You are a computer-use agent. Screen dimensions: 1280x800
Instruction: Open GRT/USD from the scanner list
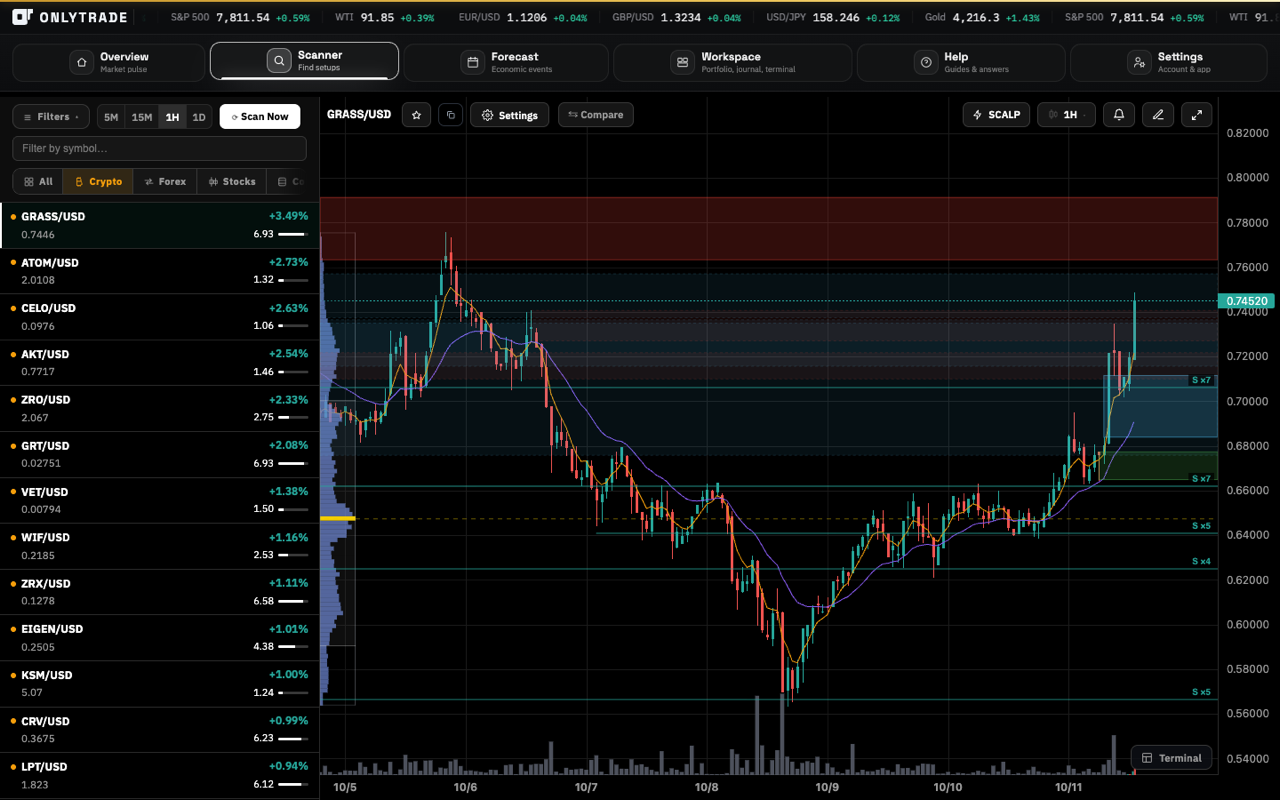pyautogui.click(x=160, y=455)
